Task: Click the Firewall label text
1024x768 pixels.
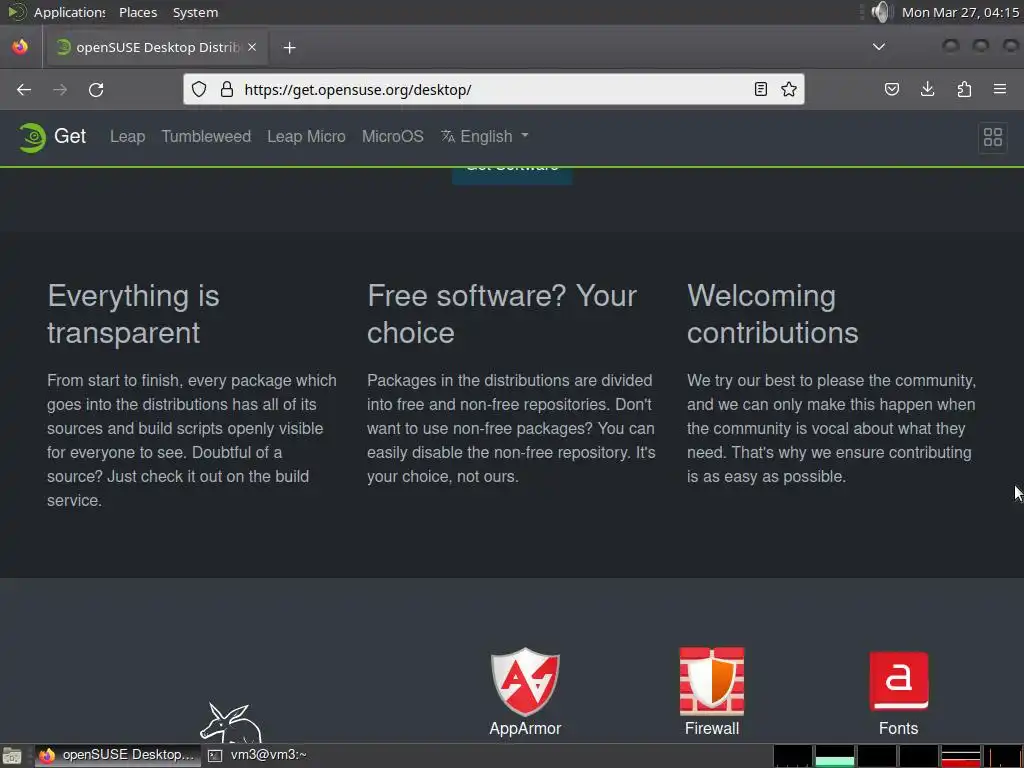Action: tap(712, 728)
